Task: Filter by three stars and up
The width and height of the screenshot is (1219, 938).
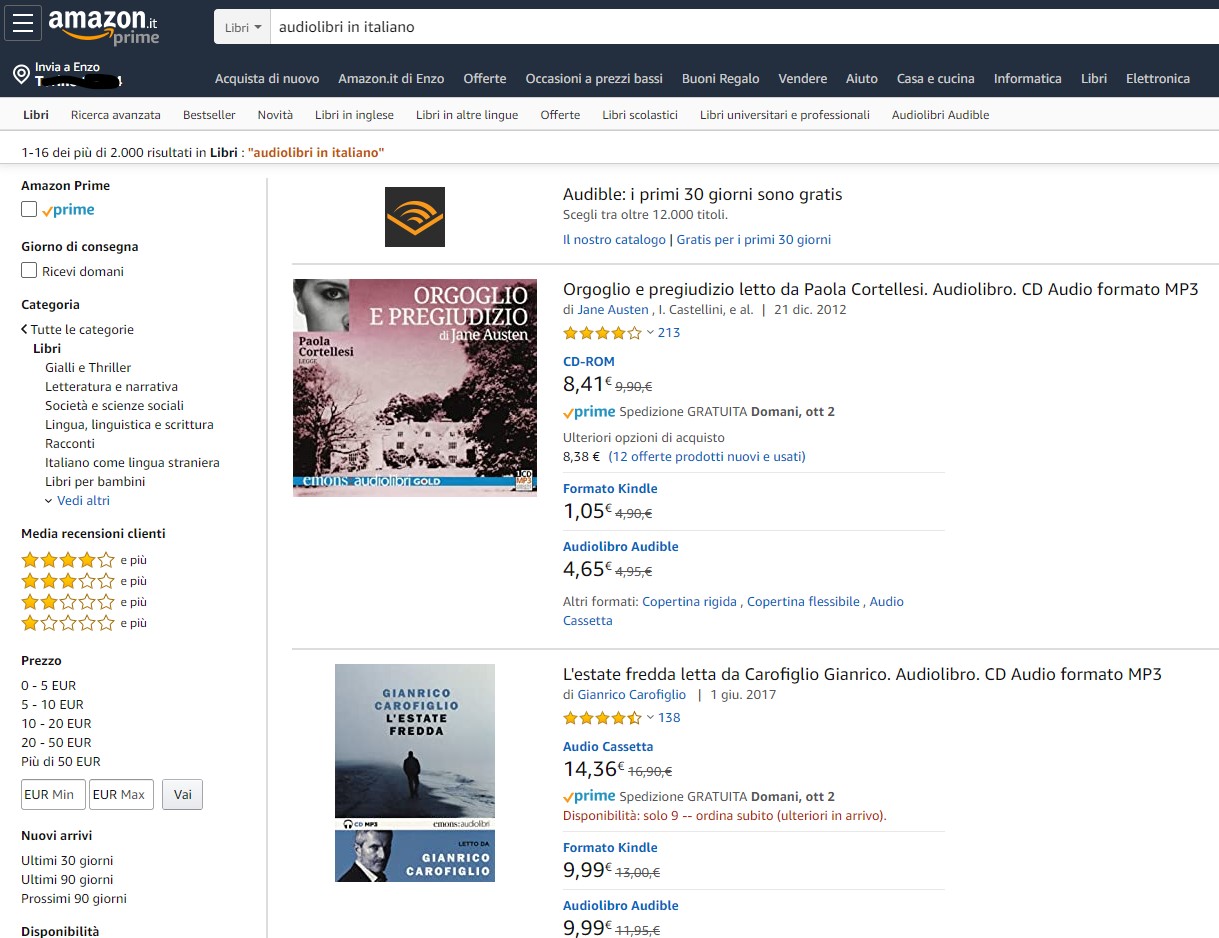Action: tap(68, 581)
